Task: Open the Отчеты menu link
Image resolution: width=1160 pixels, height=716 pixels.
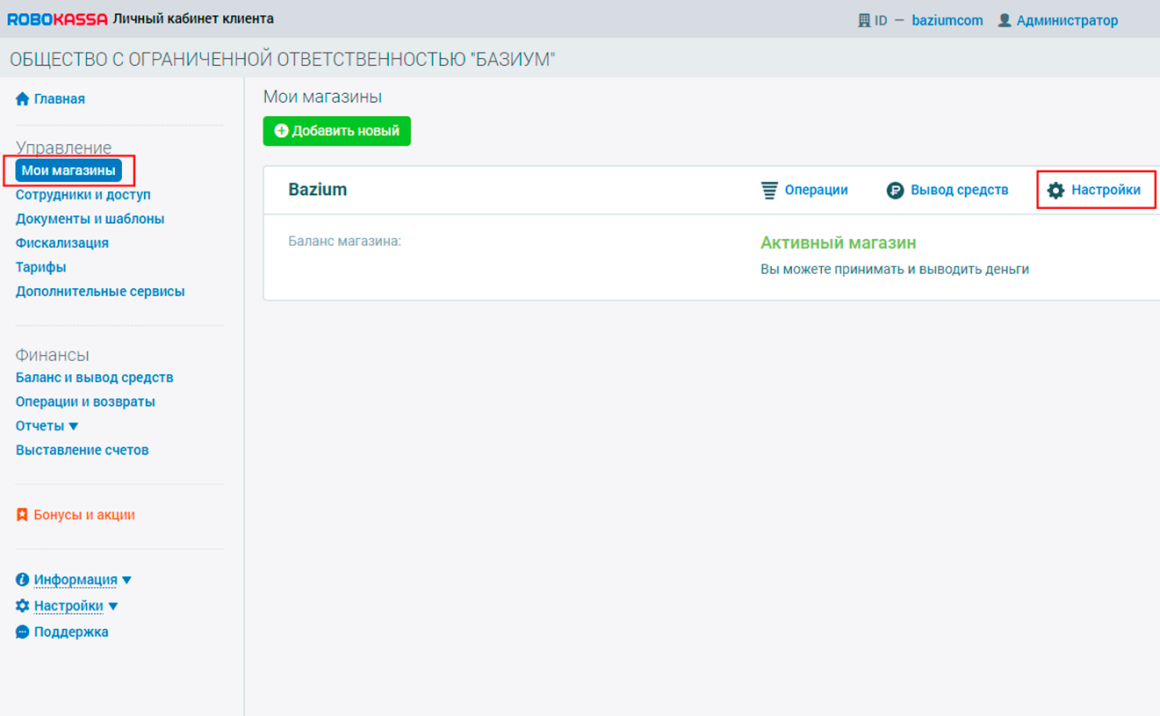Action: coord(40,426)
